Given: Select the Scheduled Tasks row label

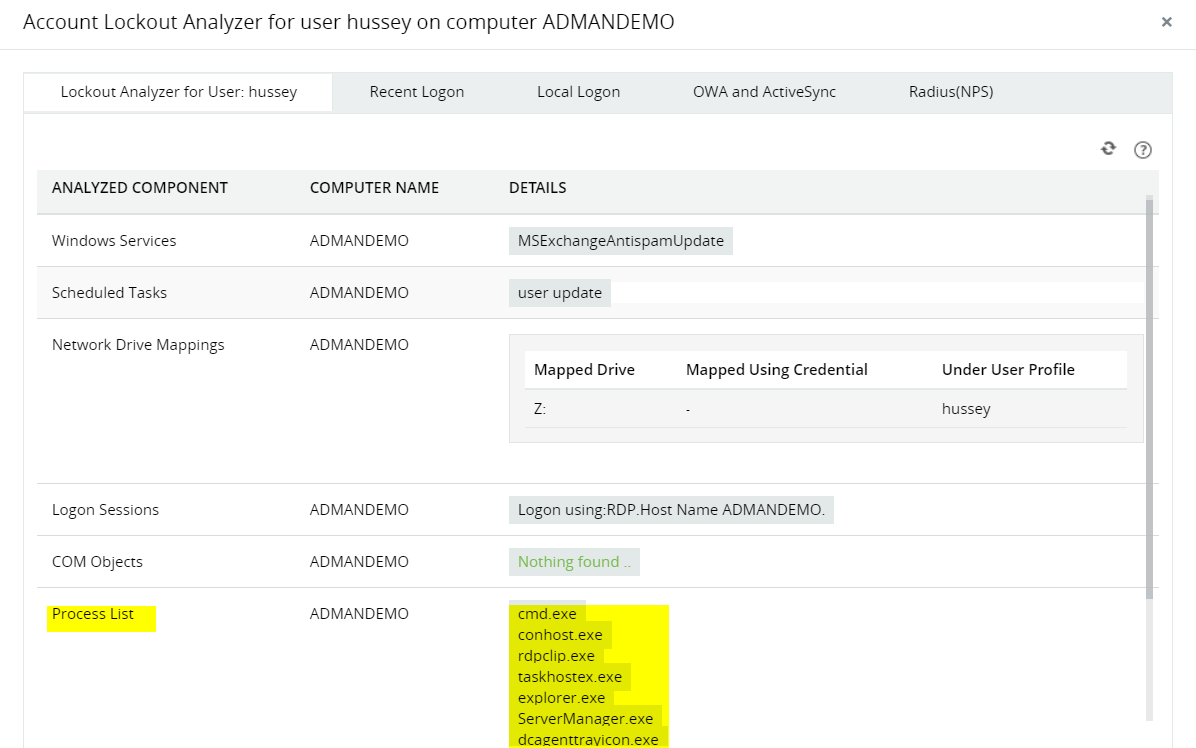Looking at the screenshot, I should pos(109,293).
